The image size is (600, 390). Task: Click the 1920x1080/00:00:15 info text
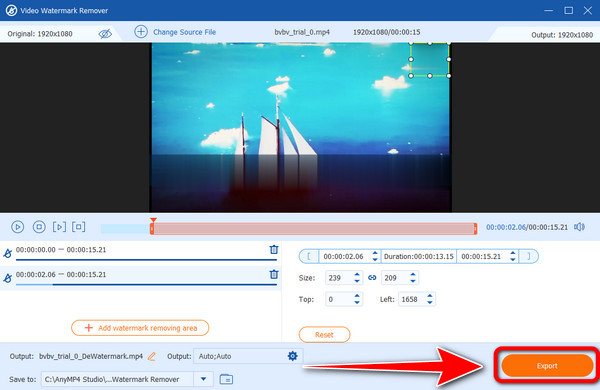point(386,32)
